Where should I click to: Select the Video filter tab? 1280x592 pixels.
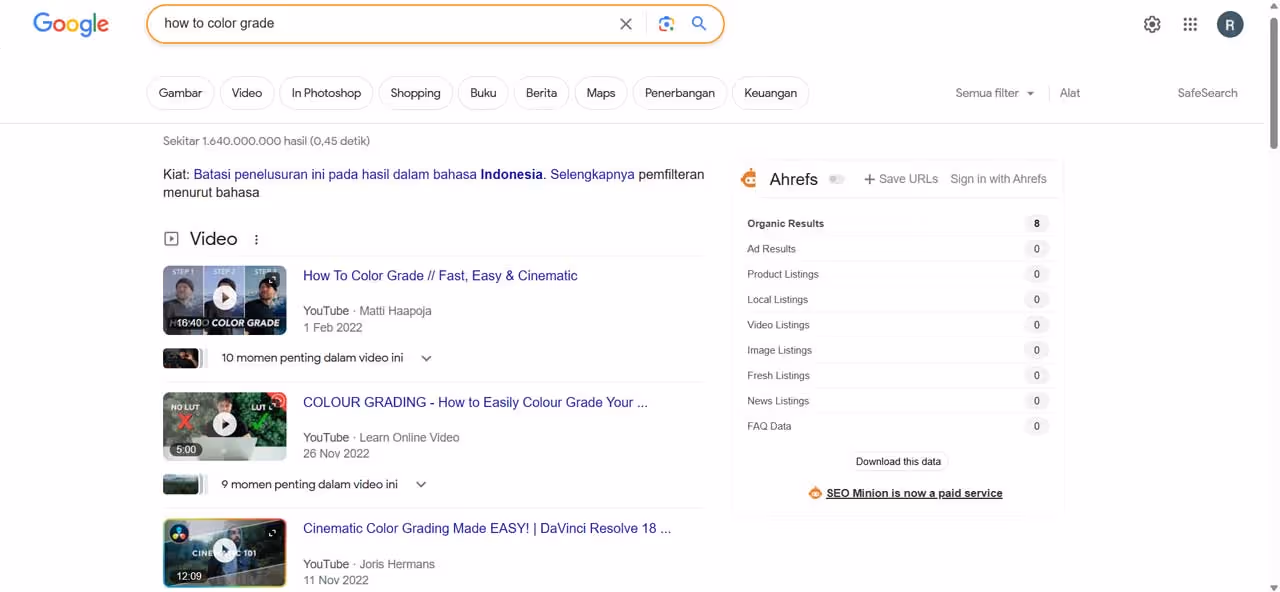click(247, 93)
